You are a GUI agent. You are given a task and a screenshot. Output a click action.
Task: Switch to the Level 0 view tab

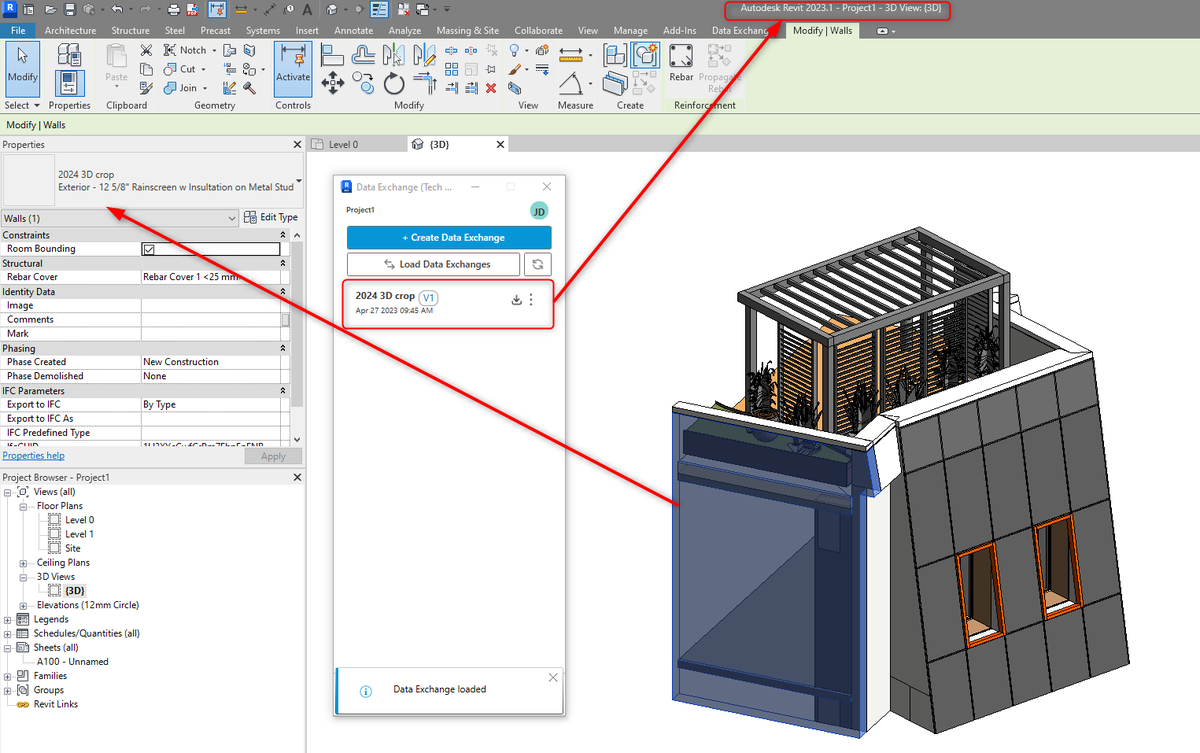tap(343, 145)
